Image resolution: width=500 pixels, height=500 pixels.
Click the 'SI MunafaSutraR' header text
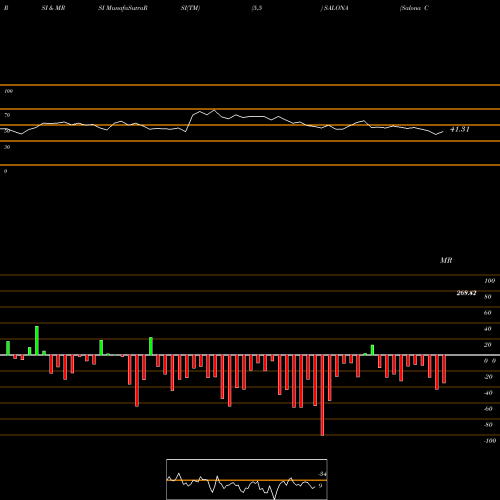123,8
